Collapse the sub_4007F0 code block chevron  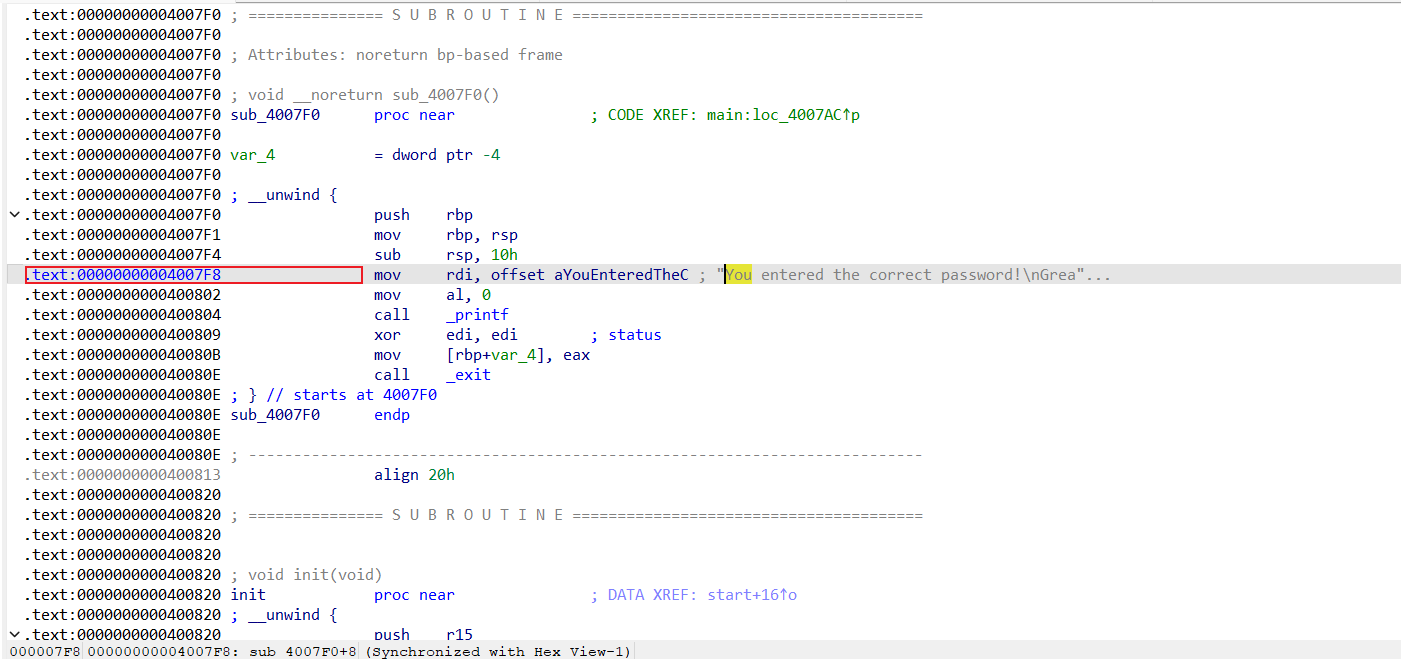coord(14,215)
